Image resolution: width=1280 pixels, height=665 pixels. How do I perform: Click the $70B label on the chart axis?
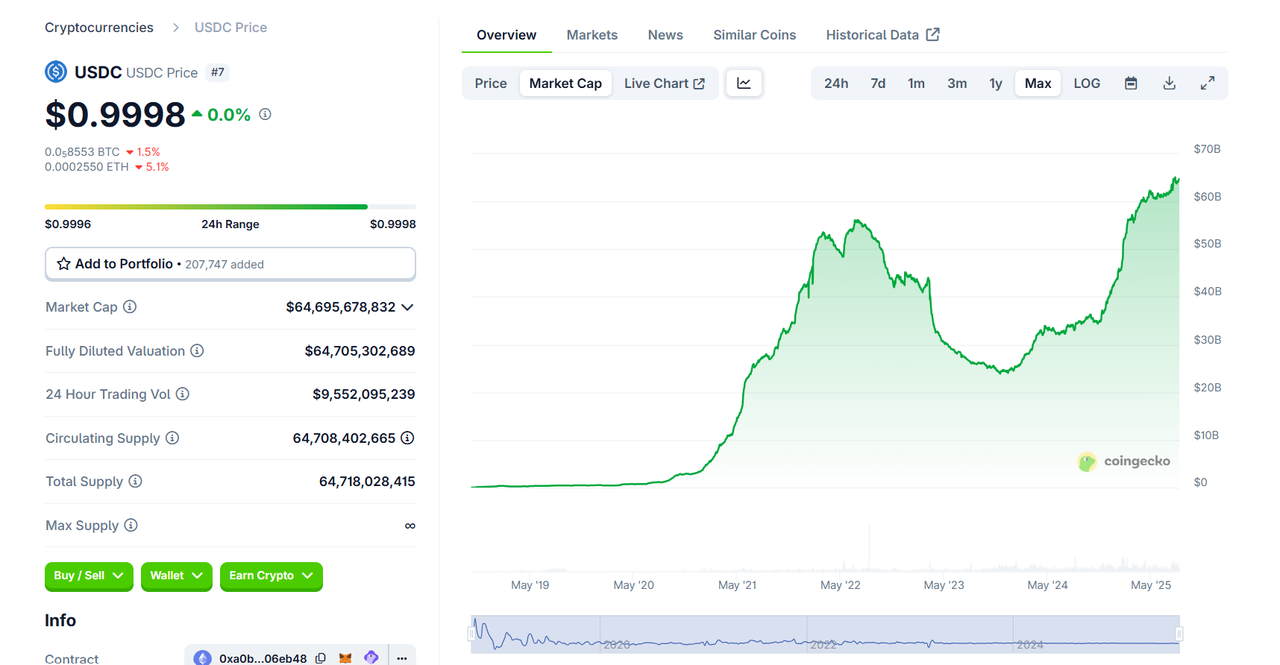[x=1207, y=149]
